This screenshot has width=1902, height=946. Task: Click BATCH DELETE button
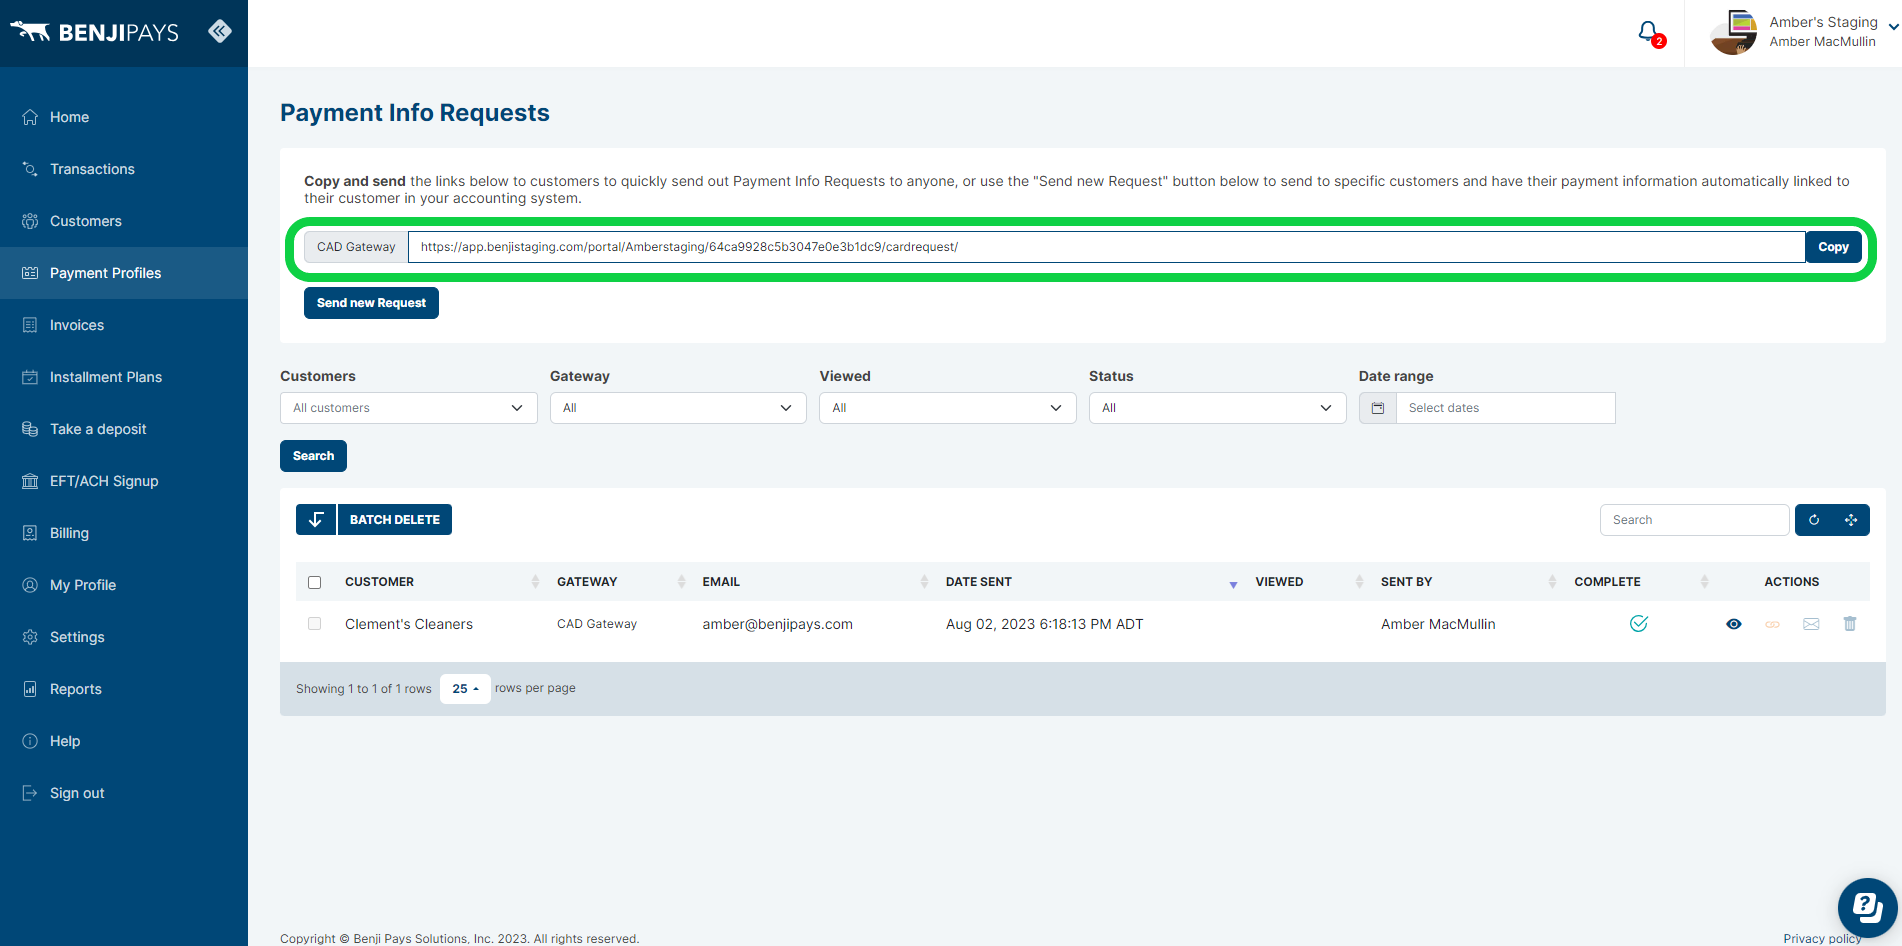point(395,520)
